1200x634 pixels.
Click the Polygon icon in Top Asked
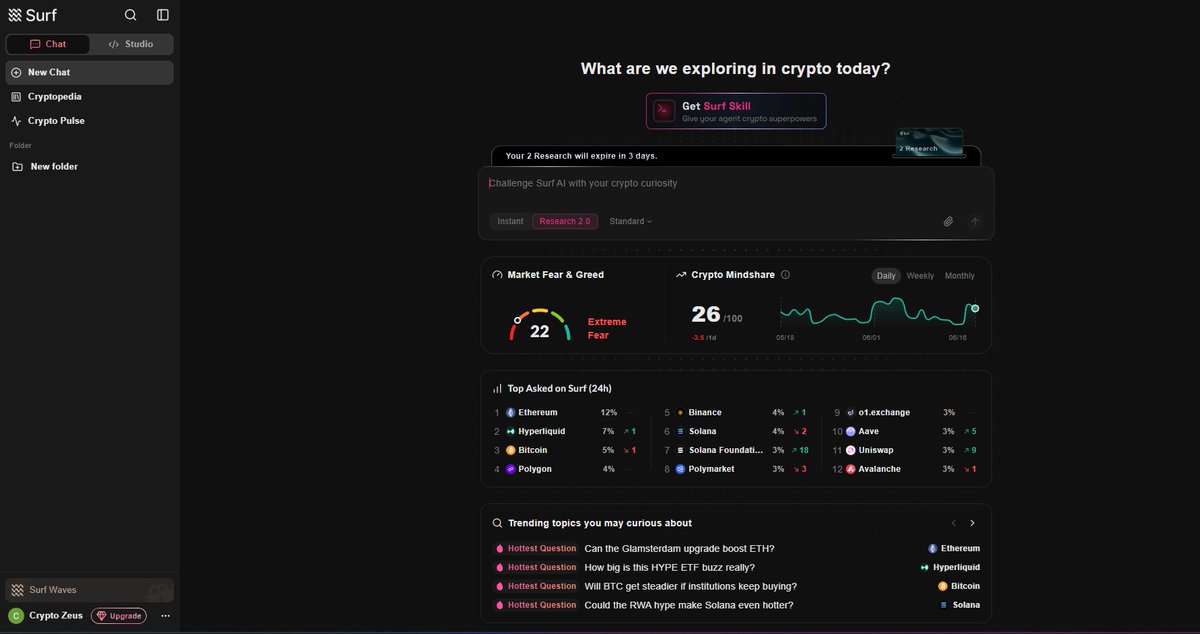(510, 469)
